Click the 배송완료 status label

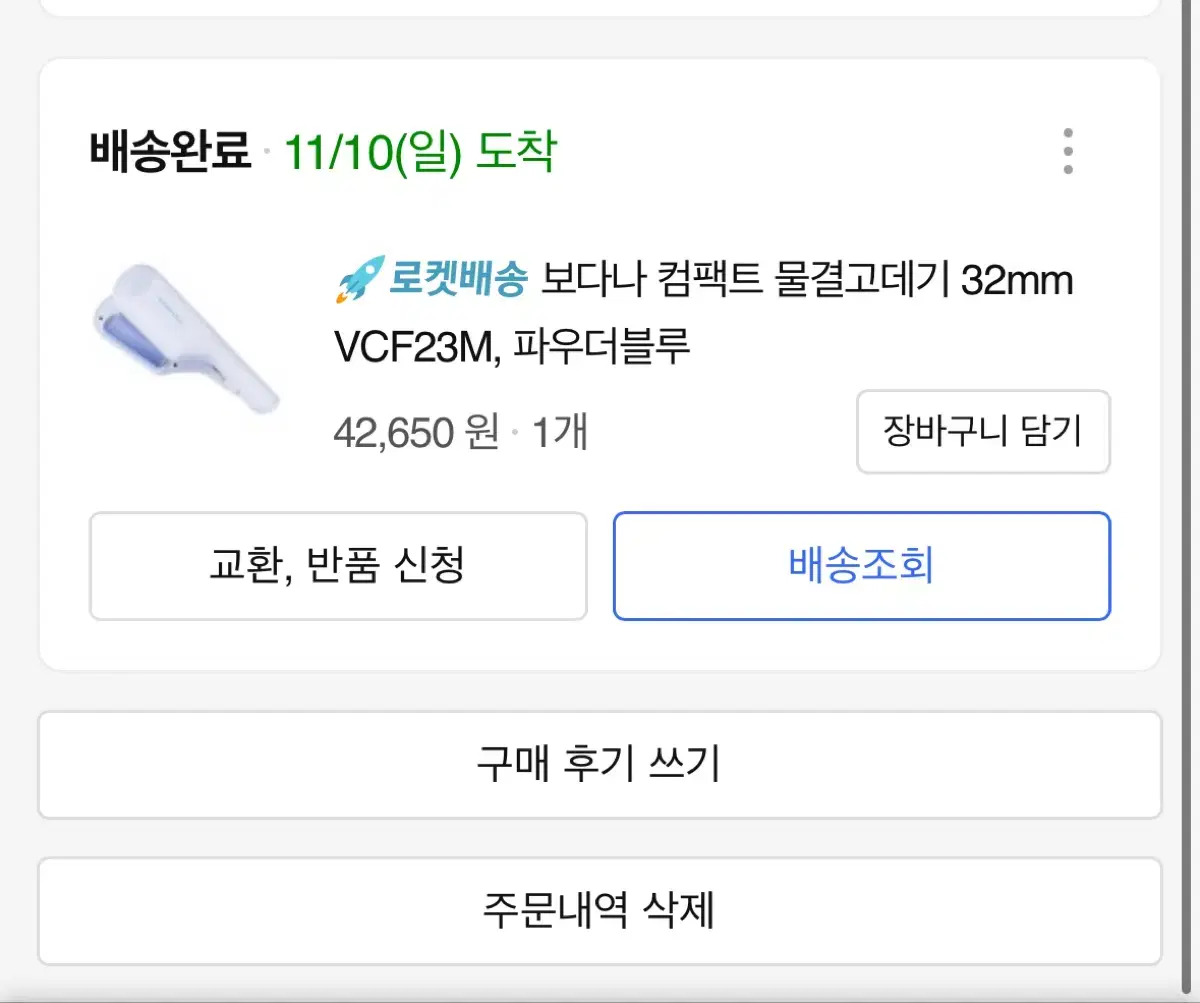(170, 152)
